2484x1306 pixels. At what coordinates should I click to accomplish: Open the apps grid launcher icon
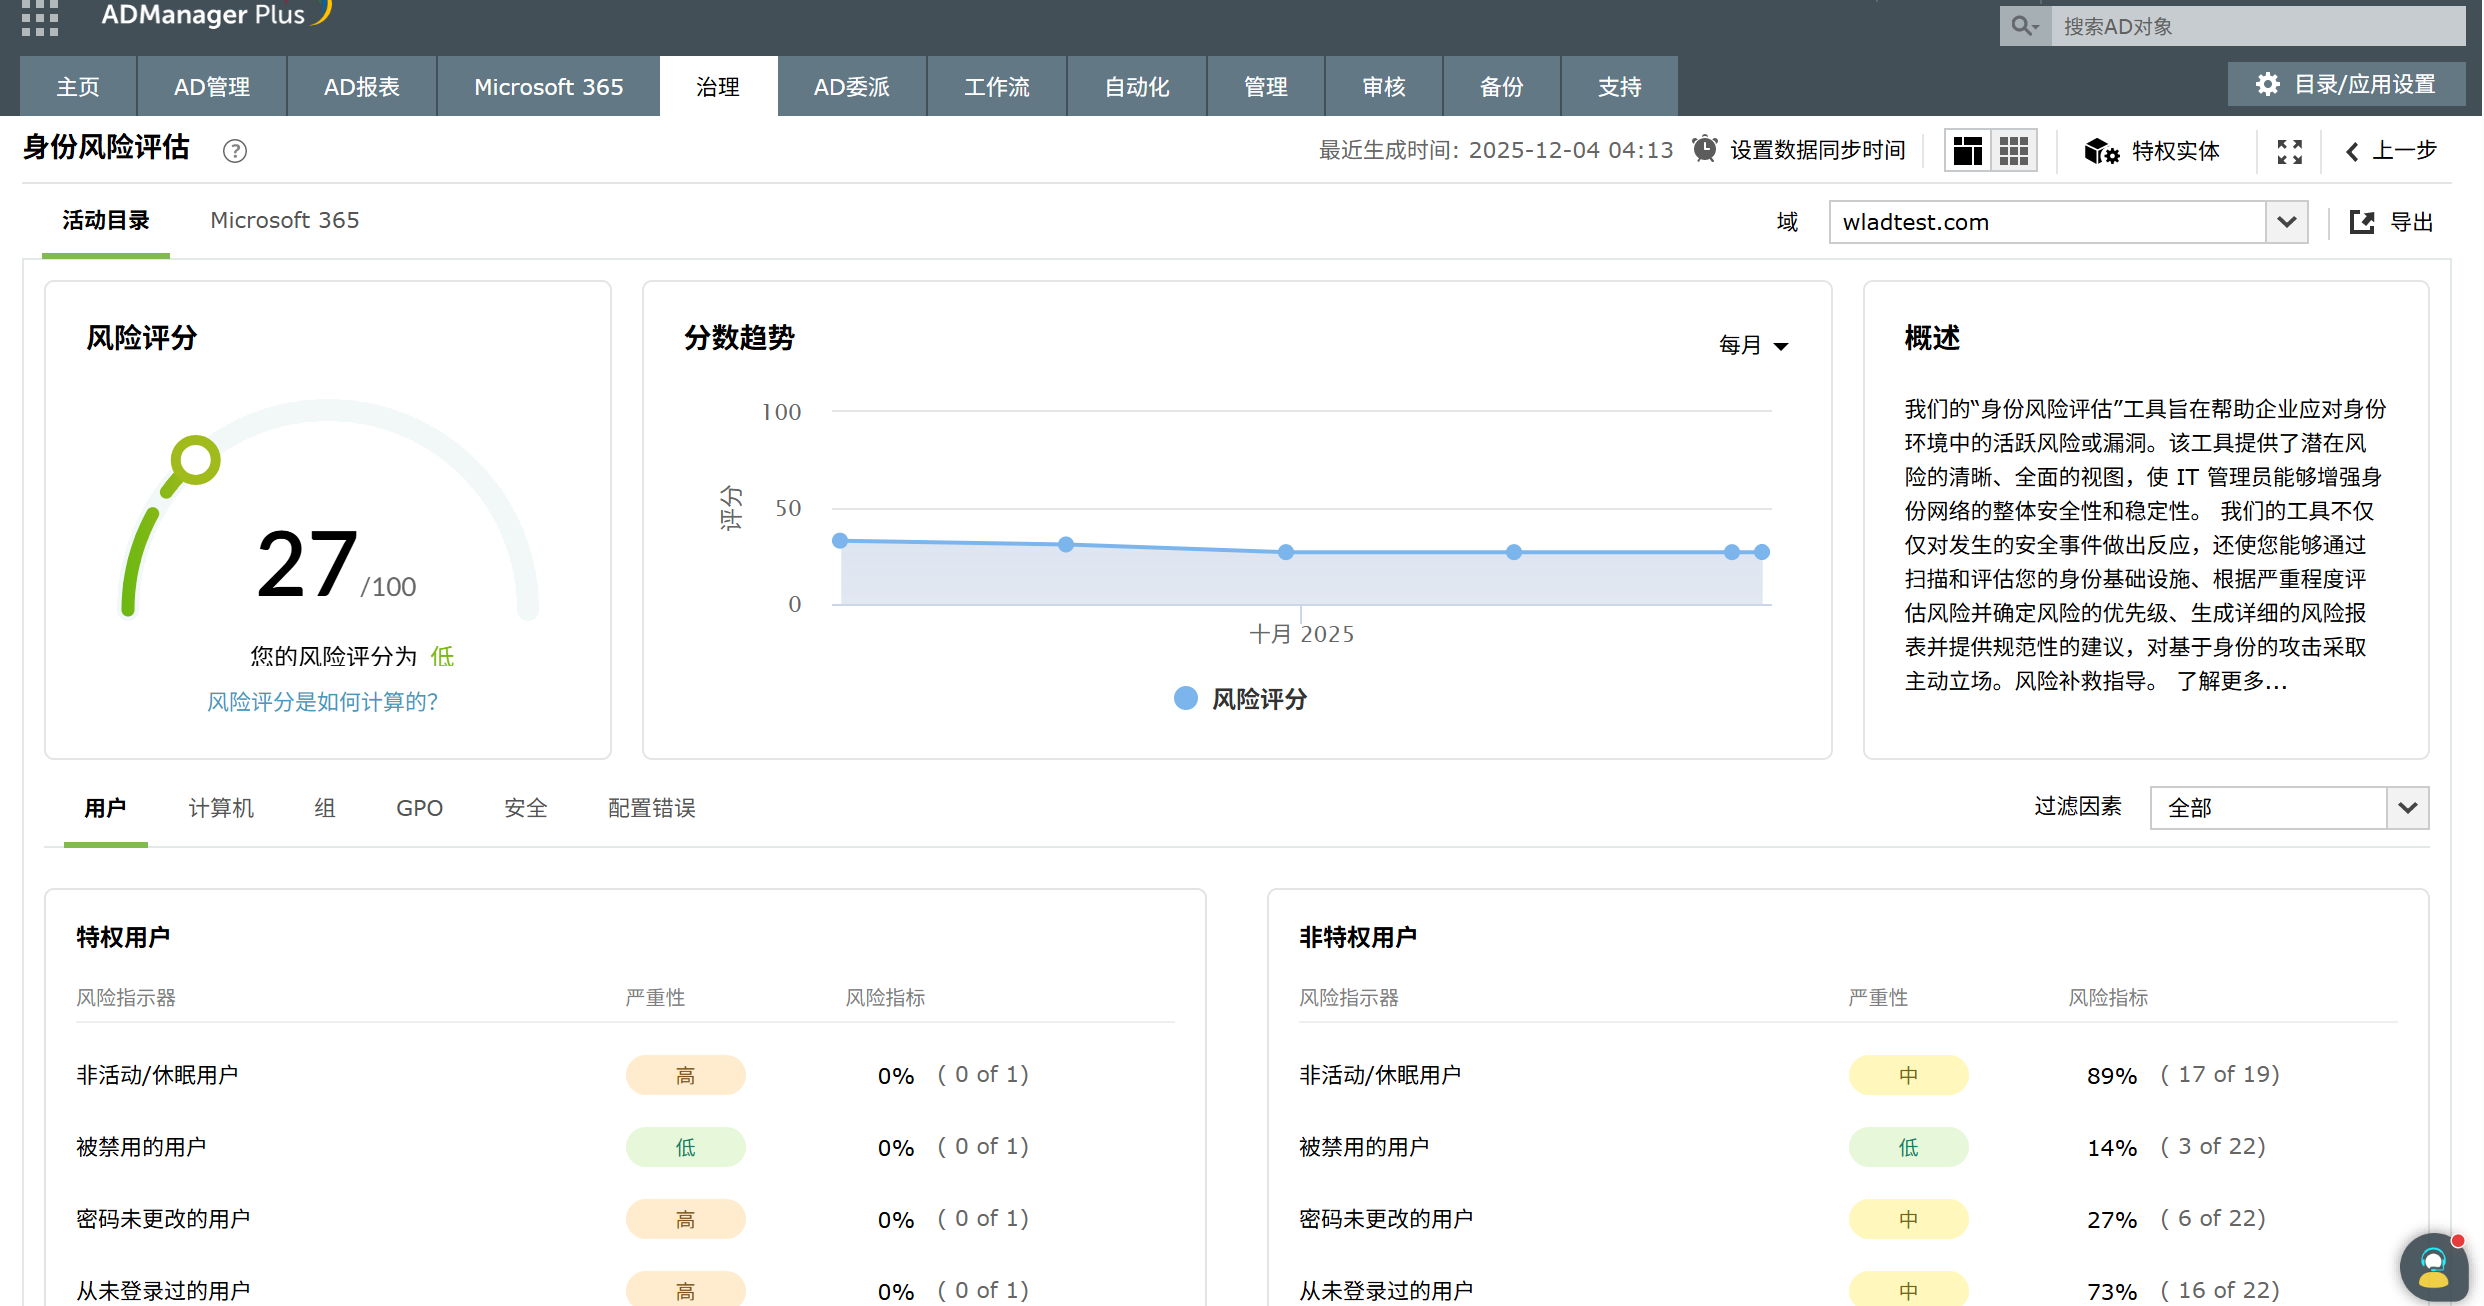point(40,18)
